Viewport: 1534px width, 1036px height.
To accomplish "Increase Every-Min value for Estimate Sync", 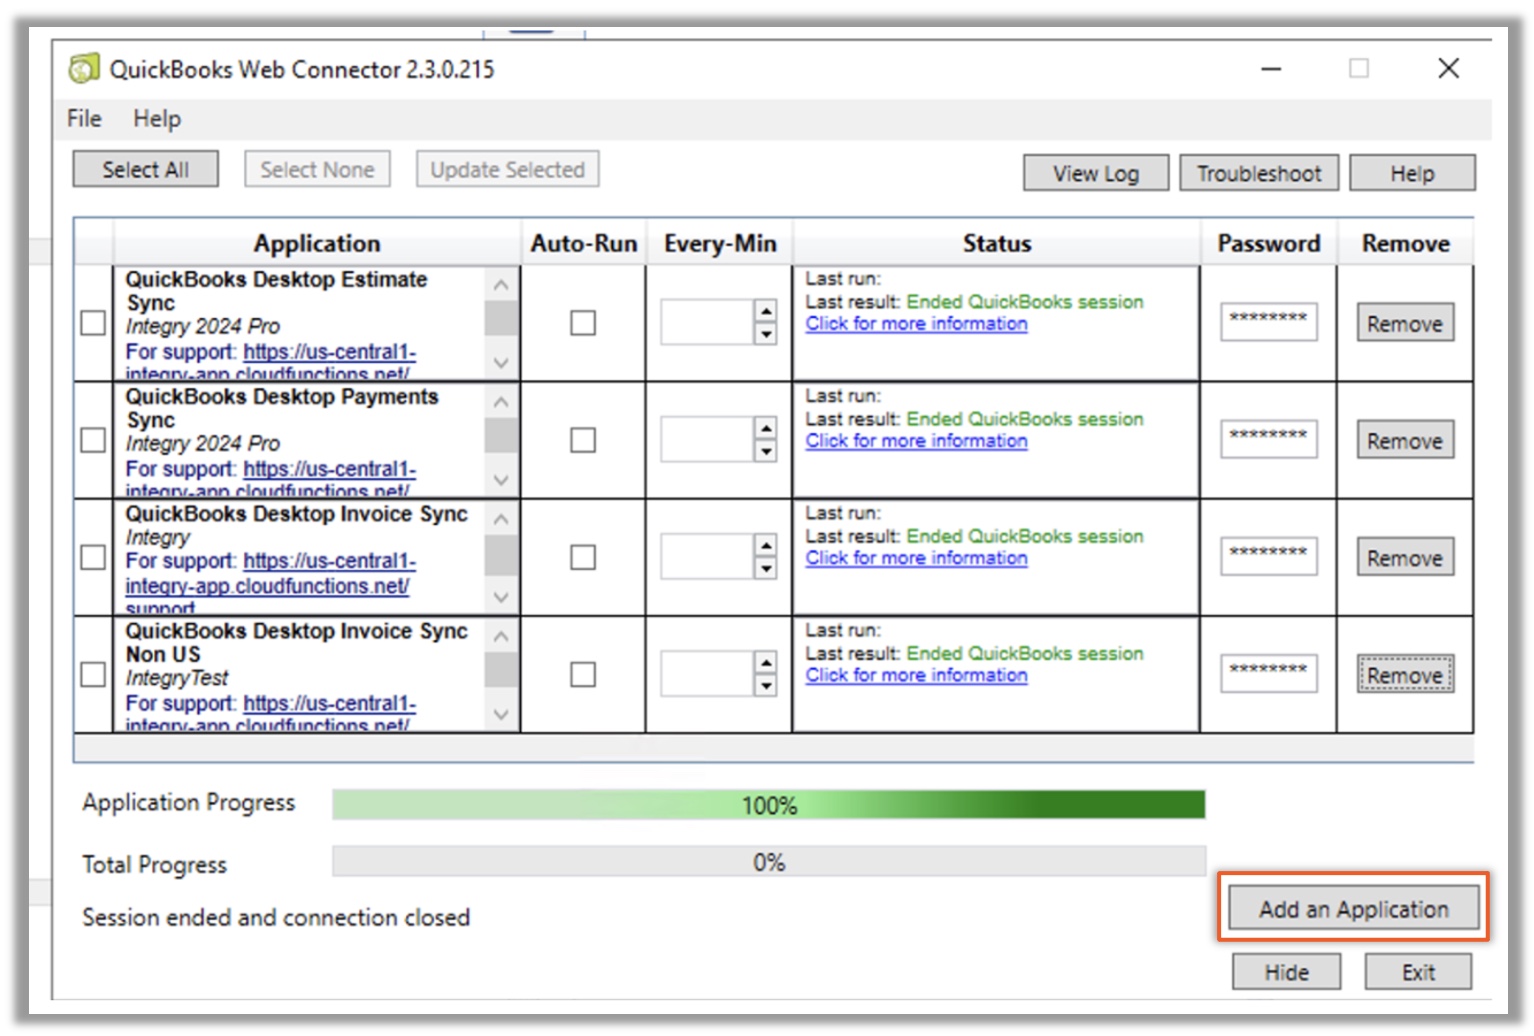I will coord(766,311).
